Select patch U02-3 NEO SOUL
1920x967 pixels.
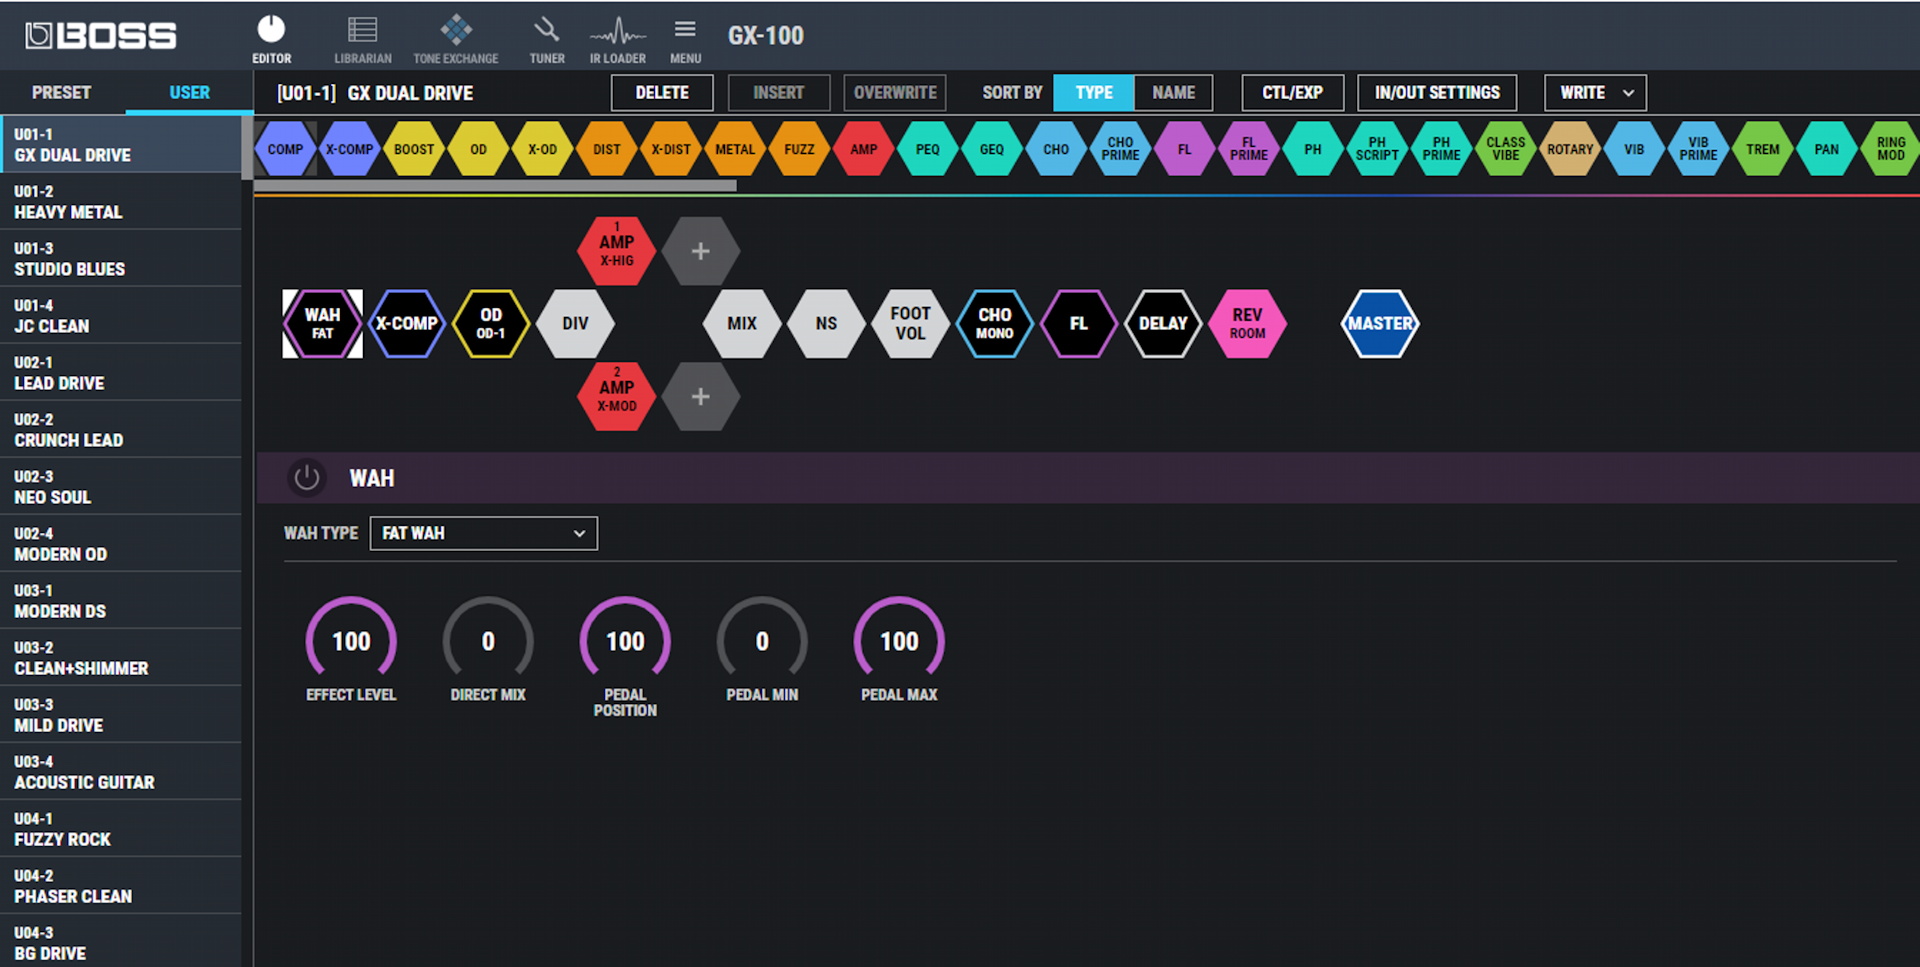120,486
